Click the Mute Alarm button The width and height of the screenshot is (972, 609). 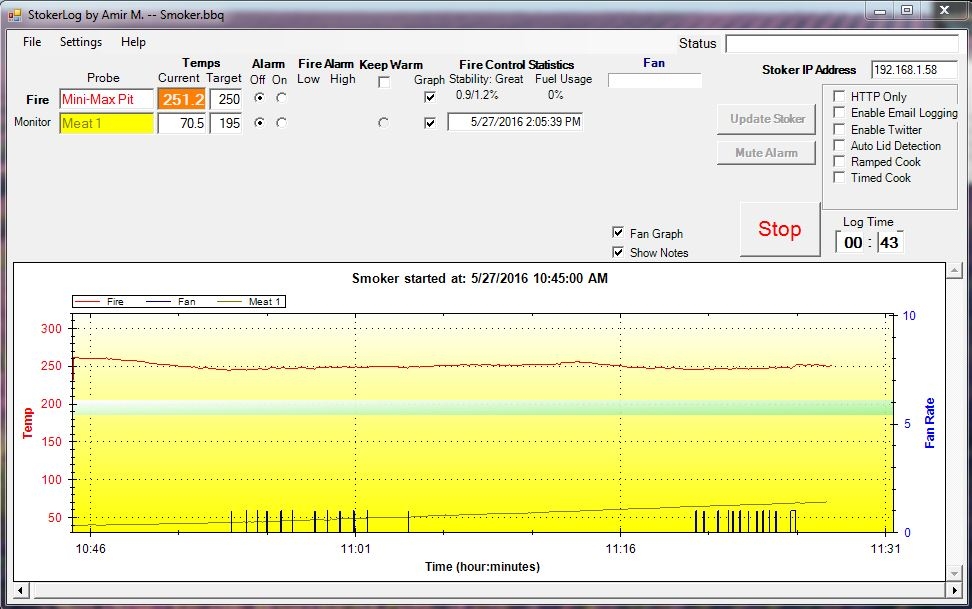point(767,153)
